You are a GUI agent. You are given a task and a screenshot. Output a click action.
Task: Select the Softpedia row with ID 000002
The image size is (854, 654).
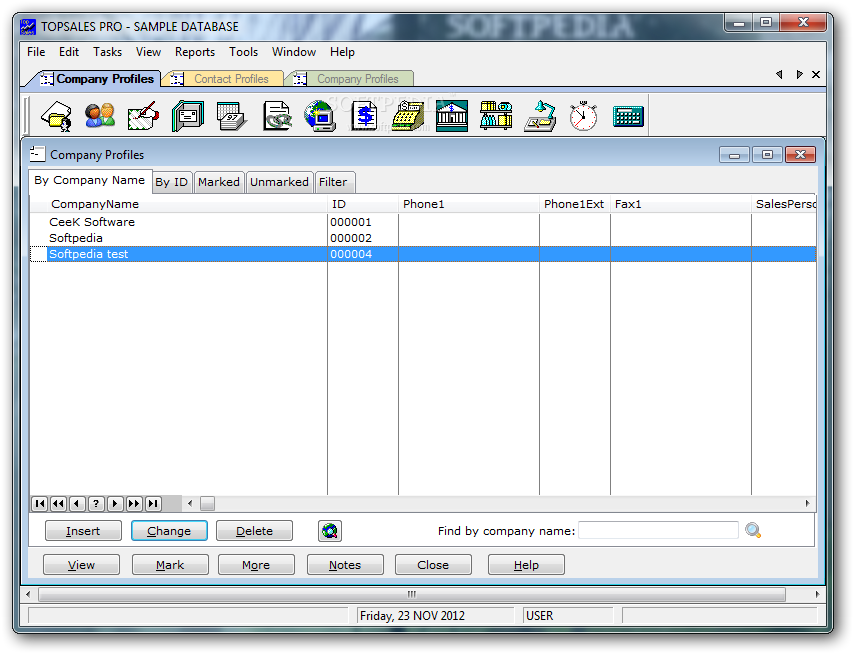click(x=423, y=238)
